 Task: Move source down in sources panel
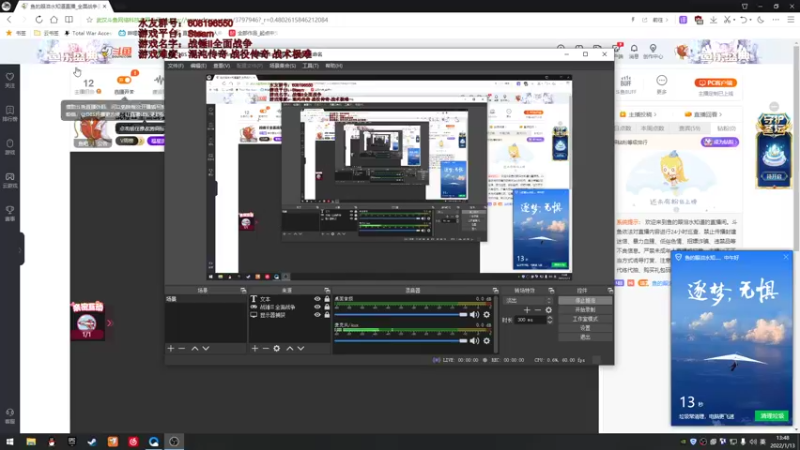pos(301,348)
